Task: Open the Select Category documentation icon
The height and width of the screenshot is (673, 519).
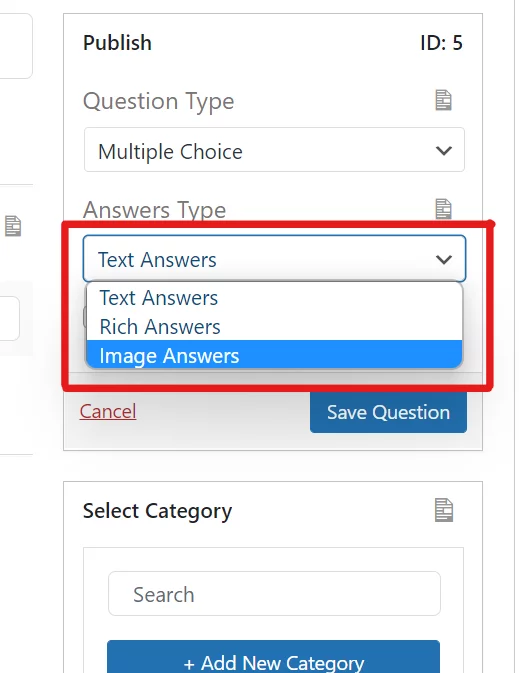Action: click(x=443, y=510)
